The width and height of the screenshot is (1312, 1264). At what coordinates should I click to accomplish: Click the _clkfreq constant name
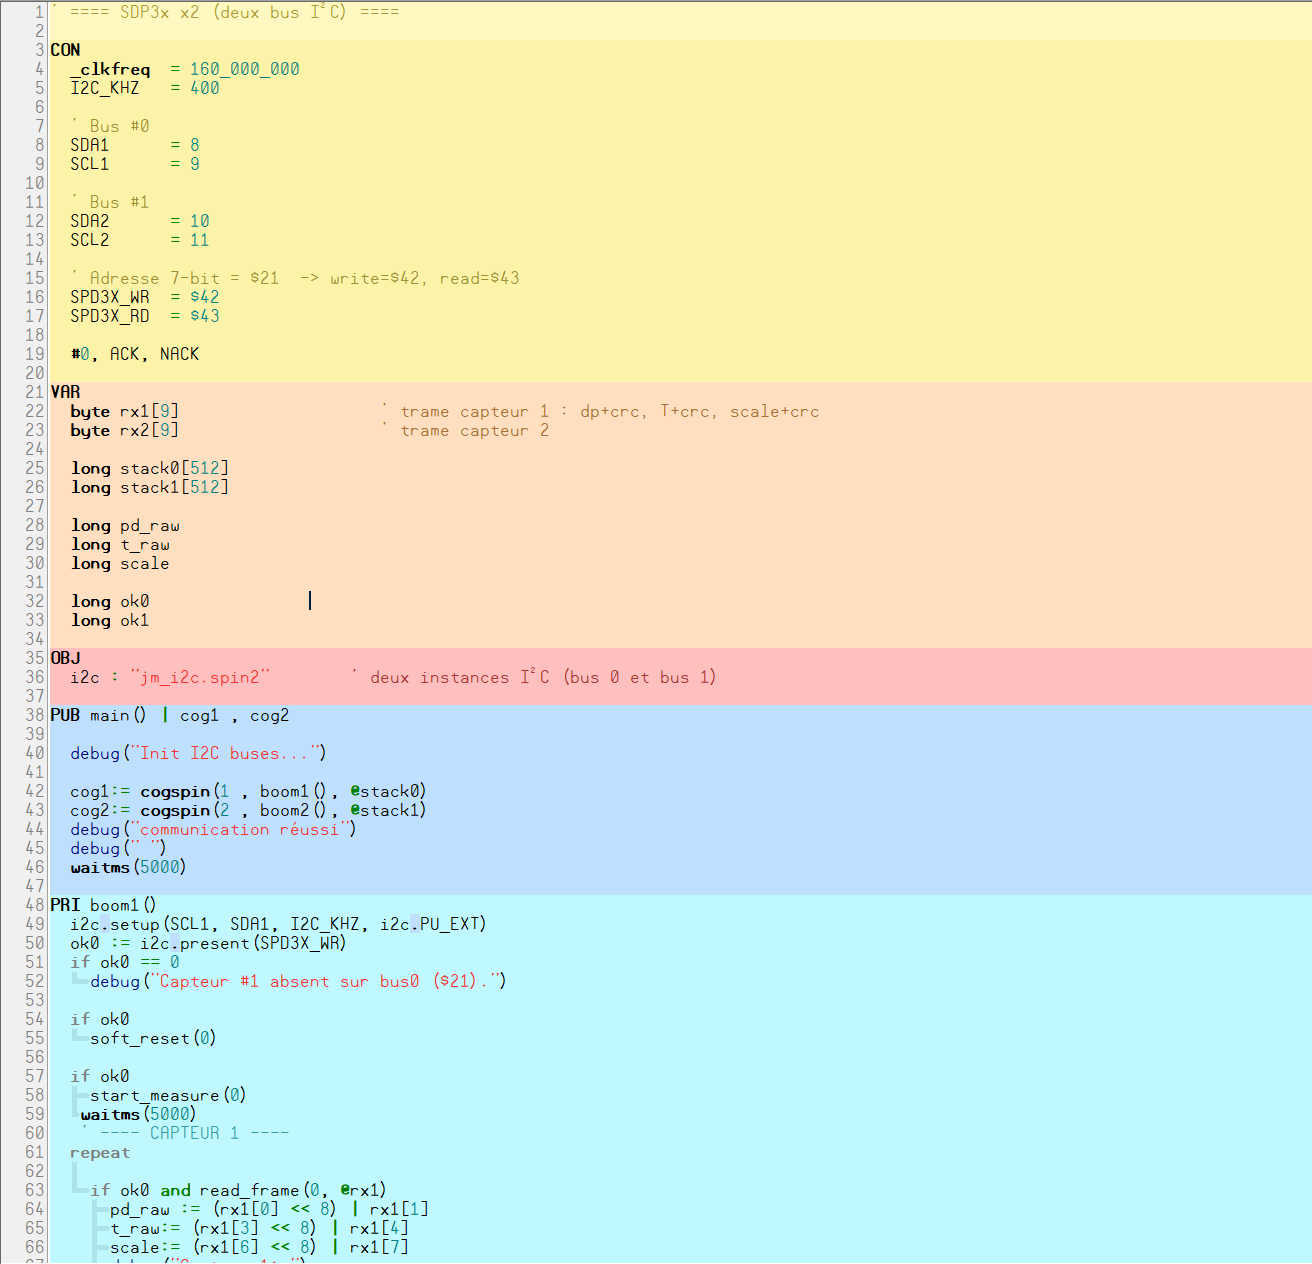(110, 69)
